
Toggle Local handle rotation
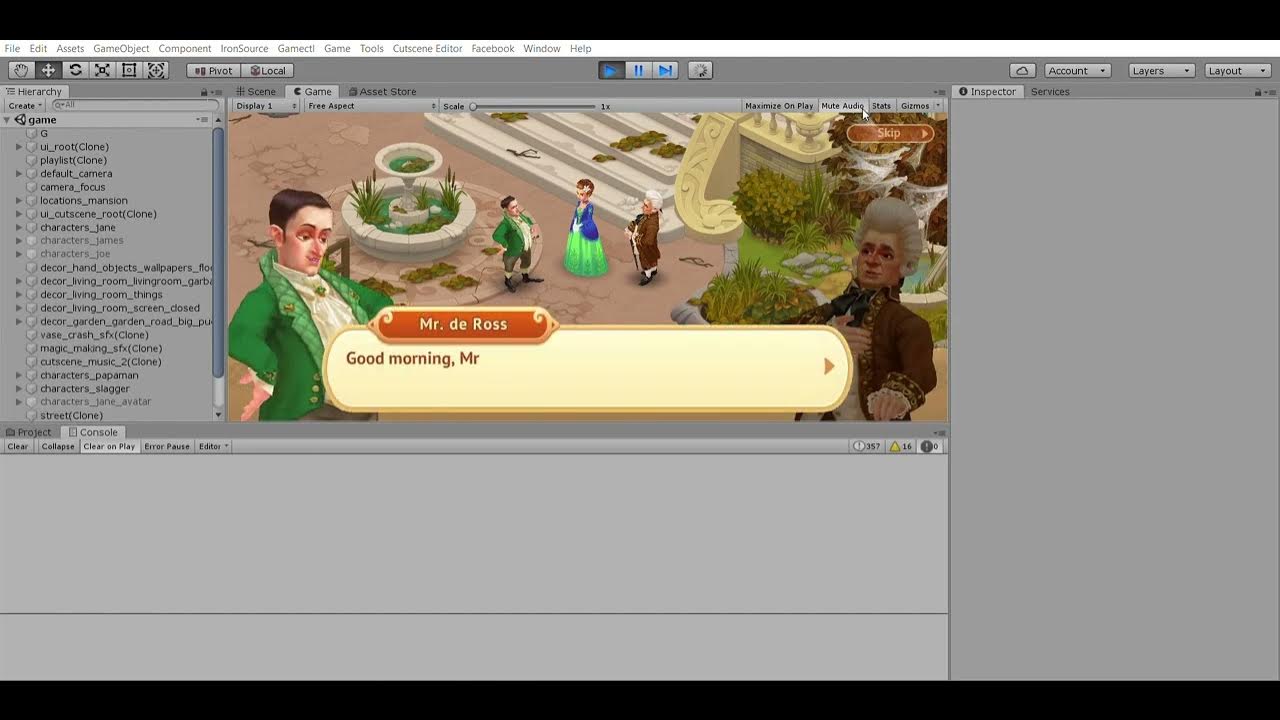coord(267,70)
